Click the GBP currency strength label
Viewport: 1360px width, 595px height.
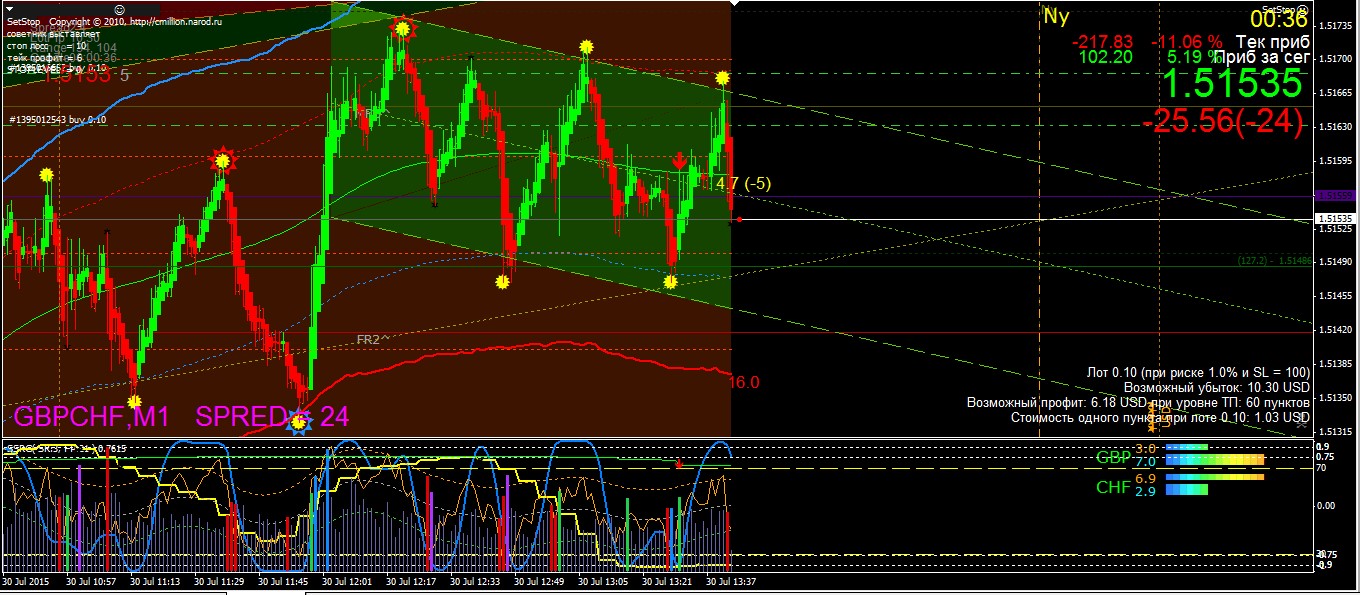[1113, 458]
